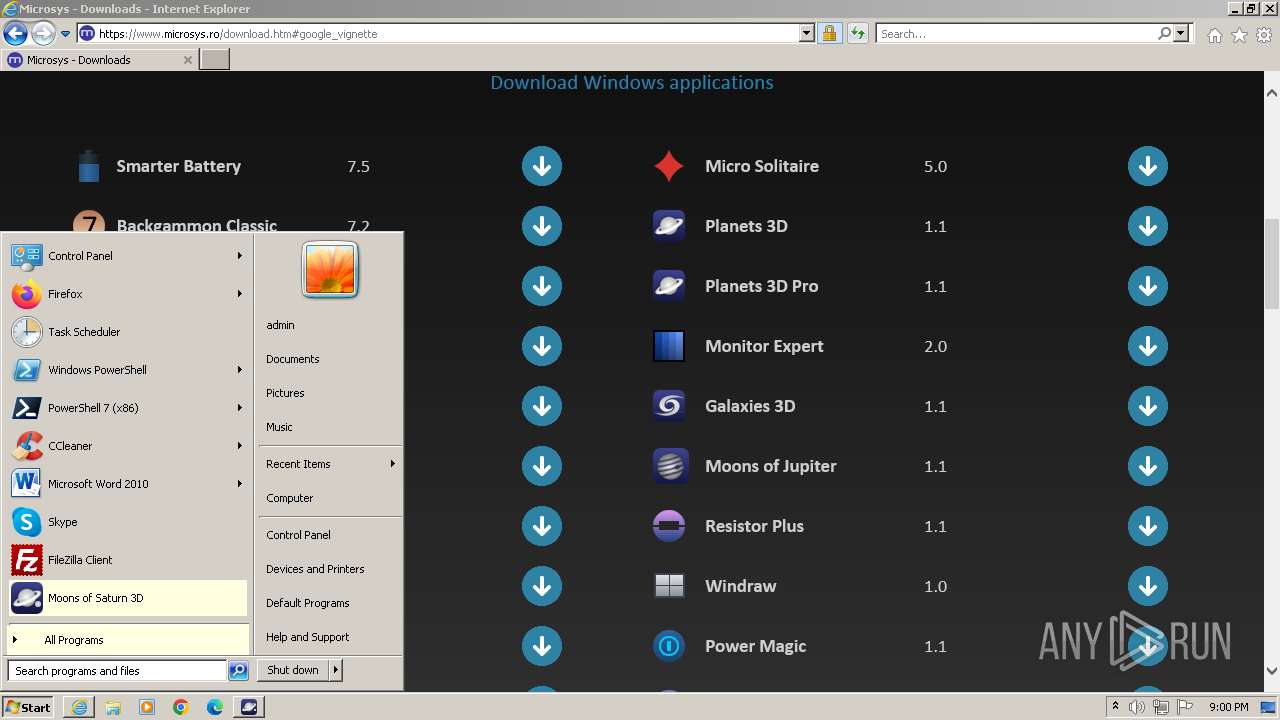Image resolution: width=1280 pixels, height=720 pixels.
Task: Click the Planets 3D app icon
Action: [669, 226]
